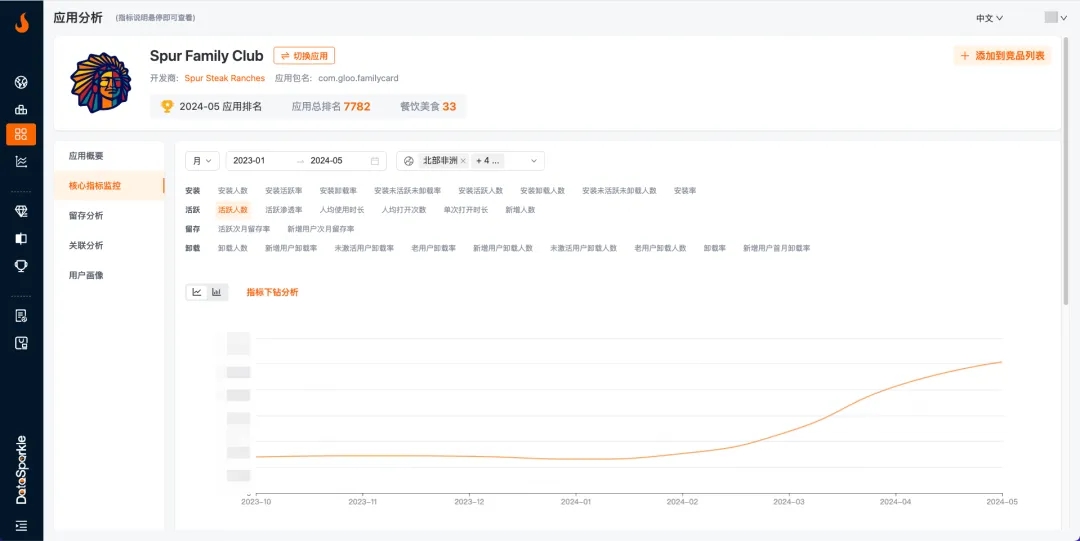1080x541 pixels.
Task: Click the DataSparkle flame logo
Action: click(21, 23)
